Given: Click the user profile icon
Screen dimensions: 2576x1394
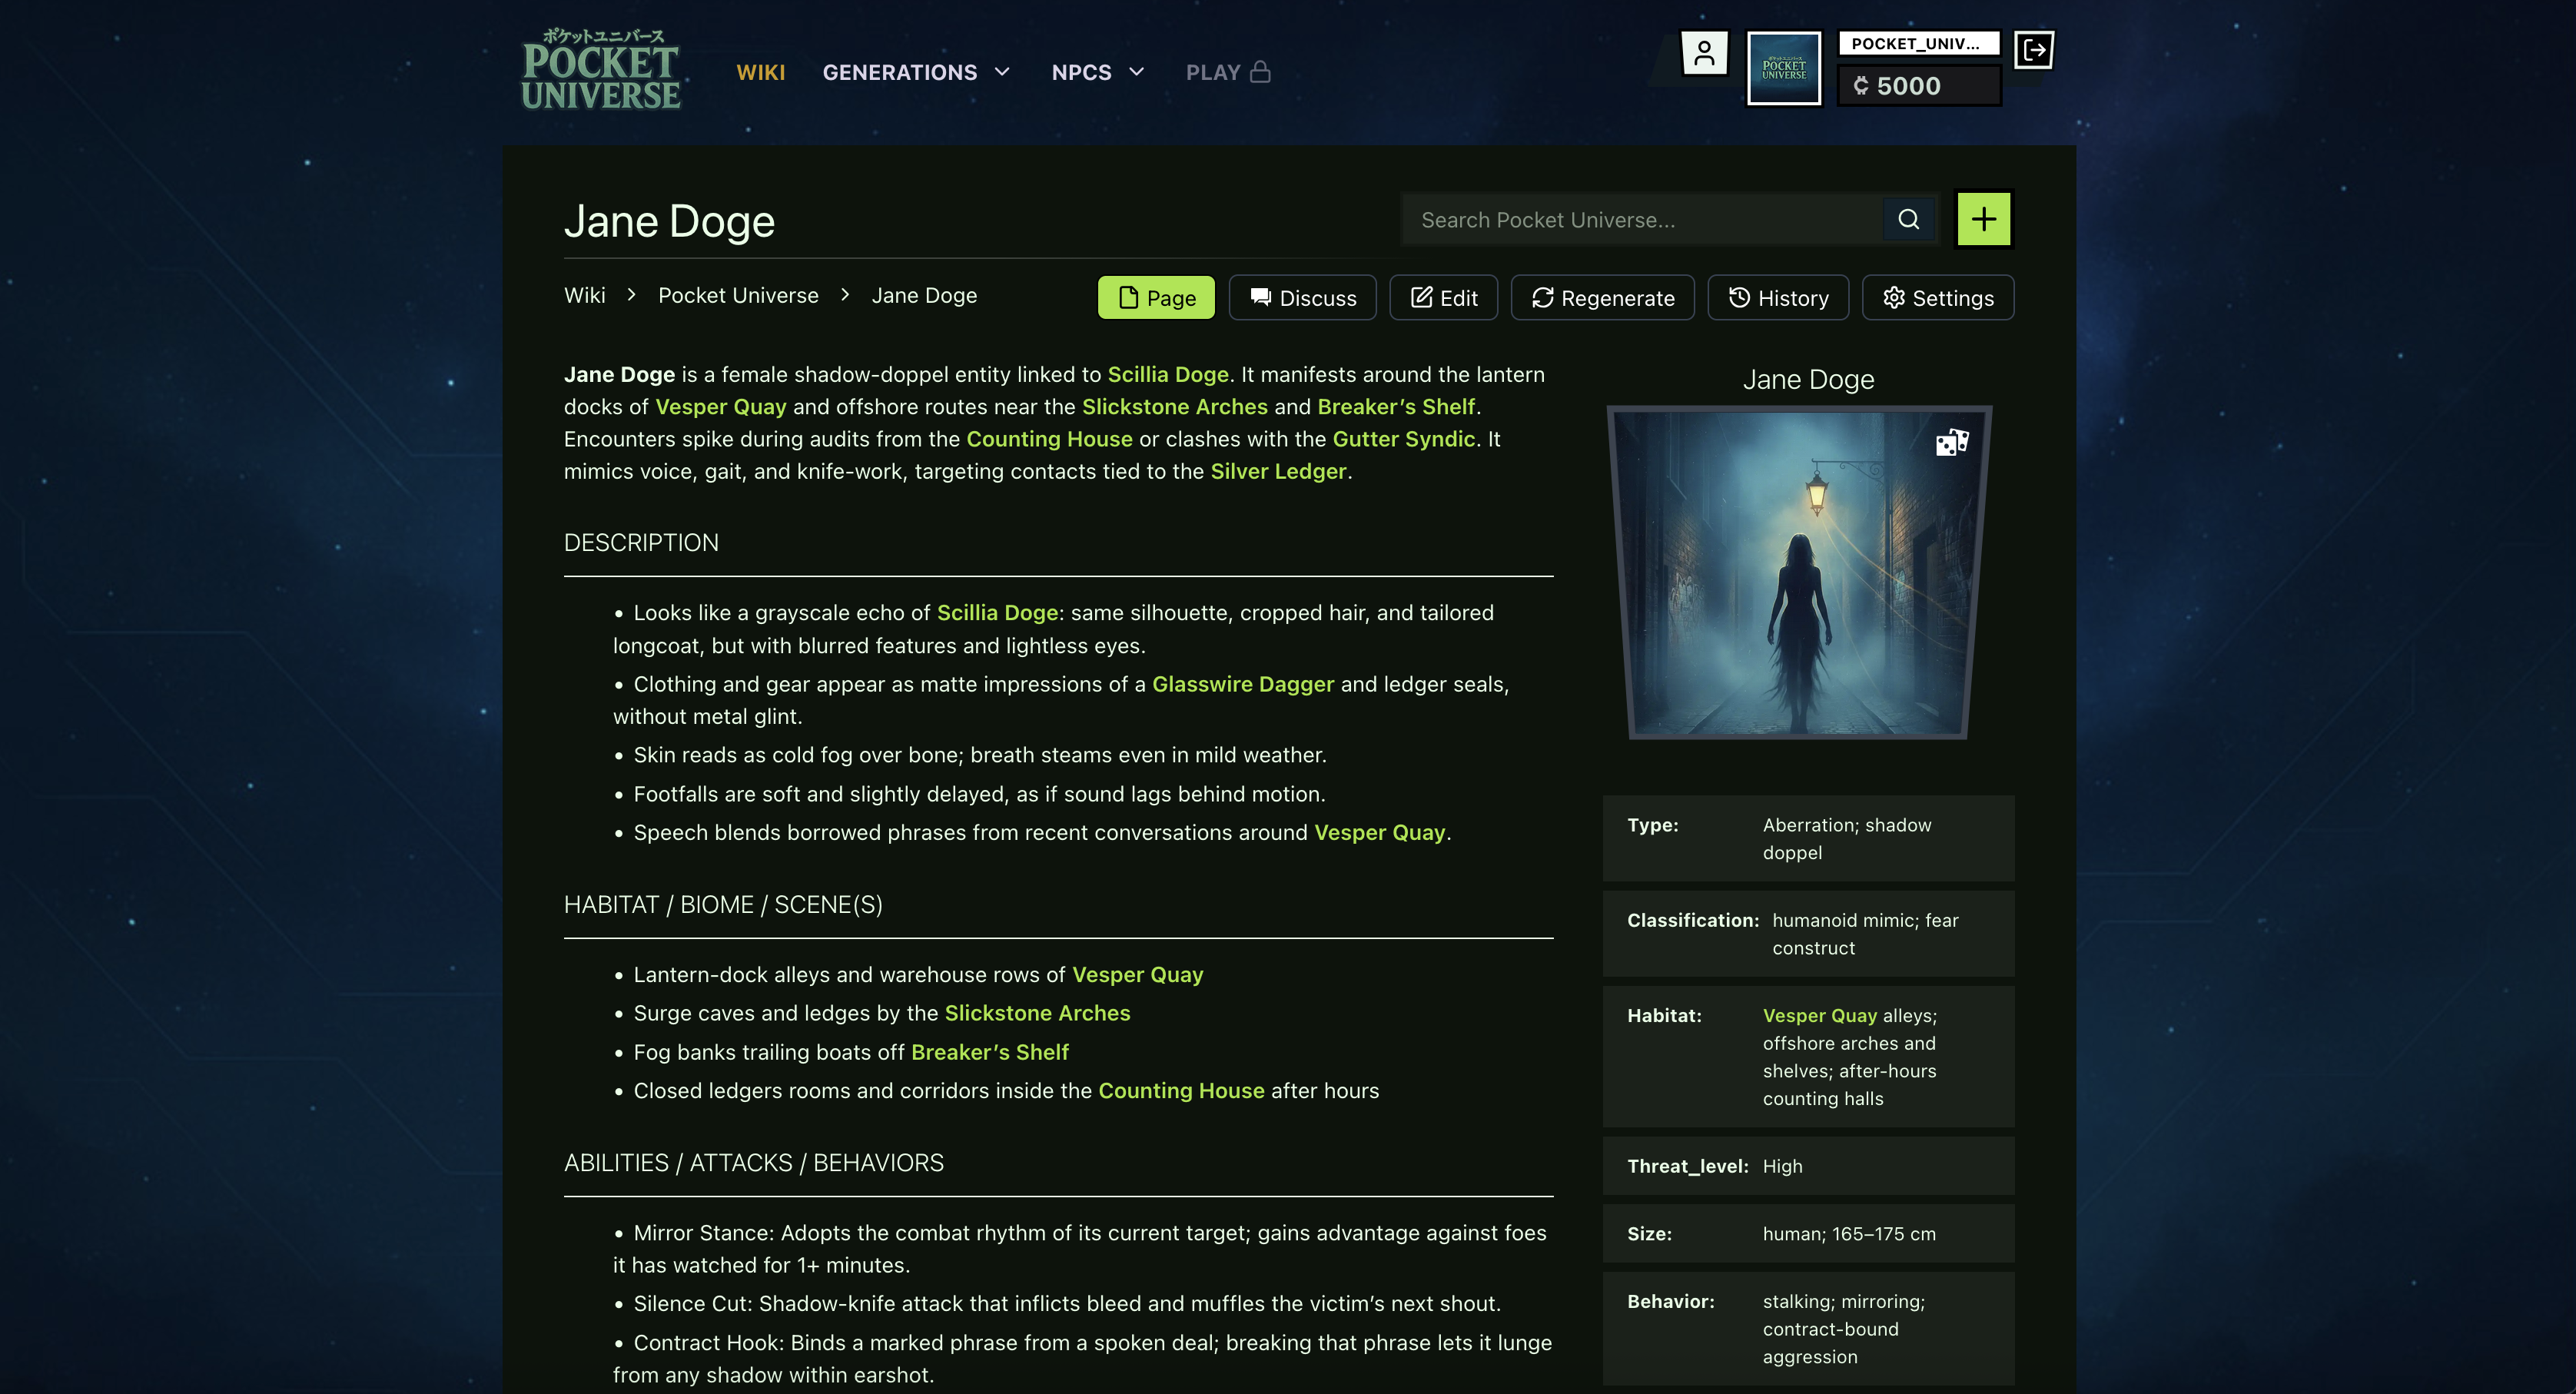Looking at the screenshot, I should click(1704, 52).
